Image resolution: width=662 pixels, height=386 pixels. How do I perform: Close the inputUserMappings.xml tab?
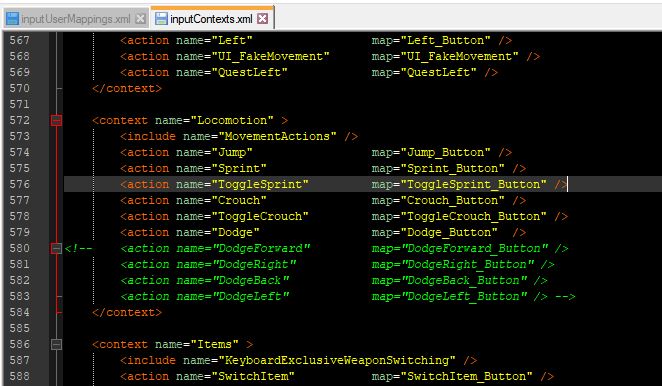click(141, 19)
